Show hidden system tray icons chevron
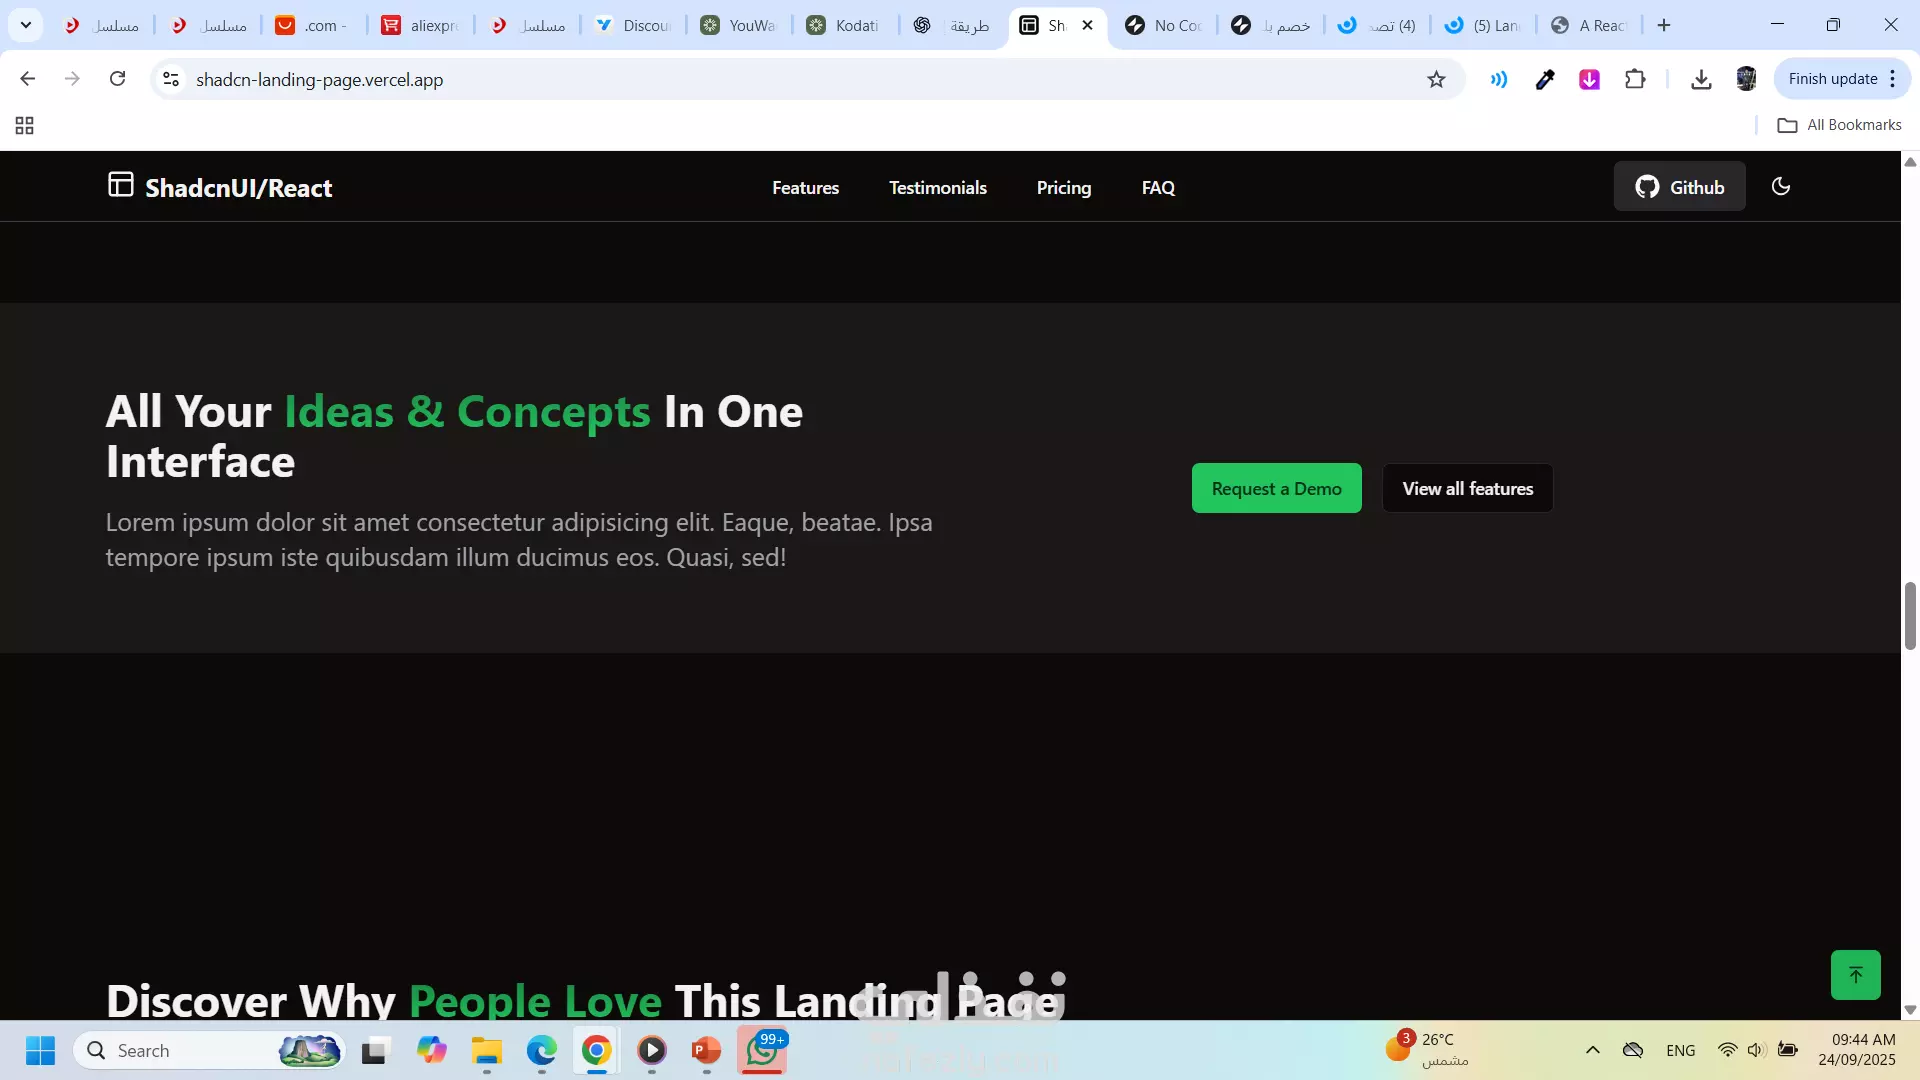The width and height of the screenshot is (1920, 1080). point(1593,1050)
